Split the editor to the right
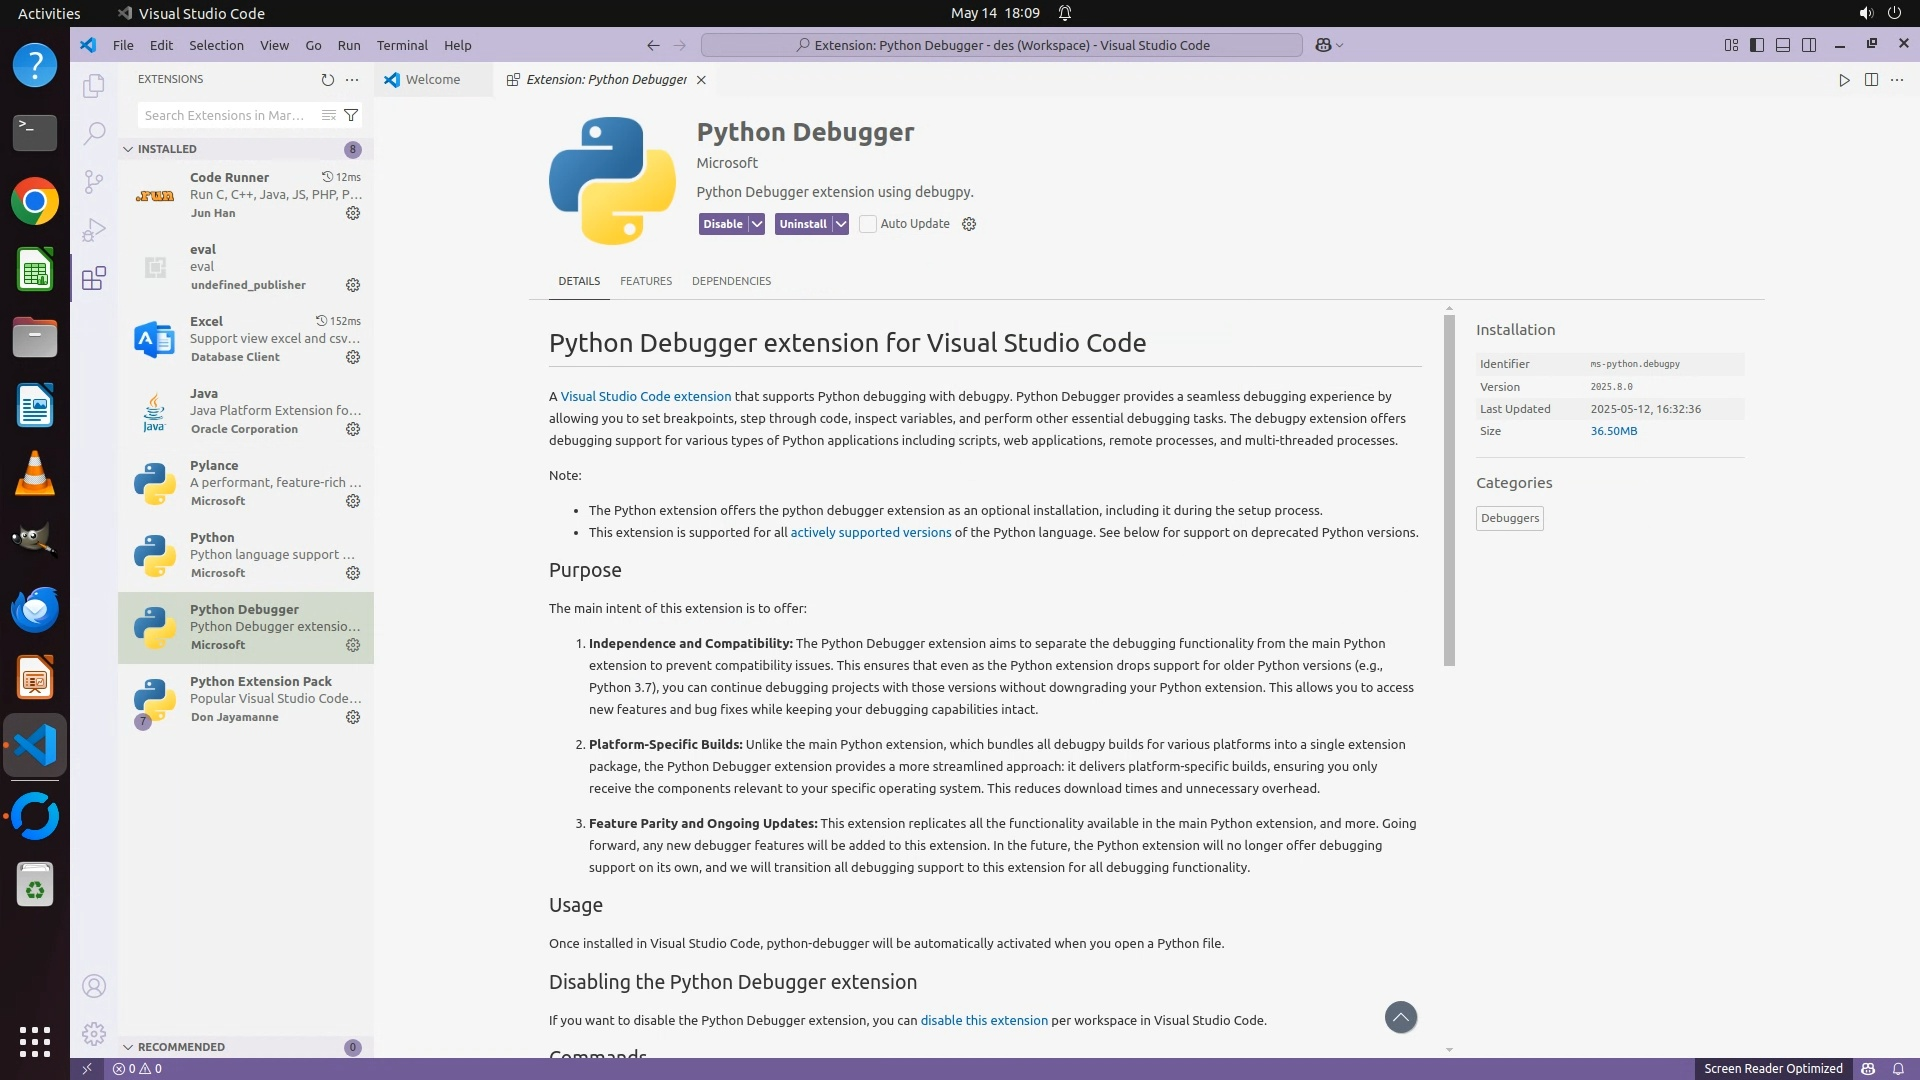This screenshot has width=1920, height=1080. 1871,80
